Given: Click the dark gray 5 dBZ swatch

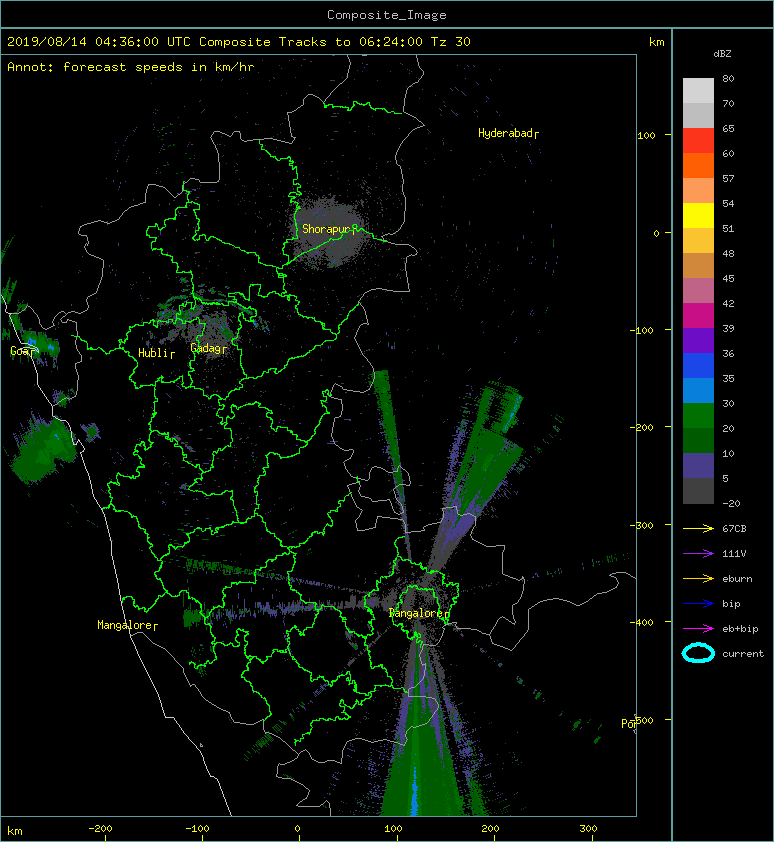Looking at the screenshot, I should [698, 490].
